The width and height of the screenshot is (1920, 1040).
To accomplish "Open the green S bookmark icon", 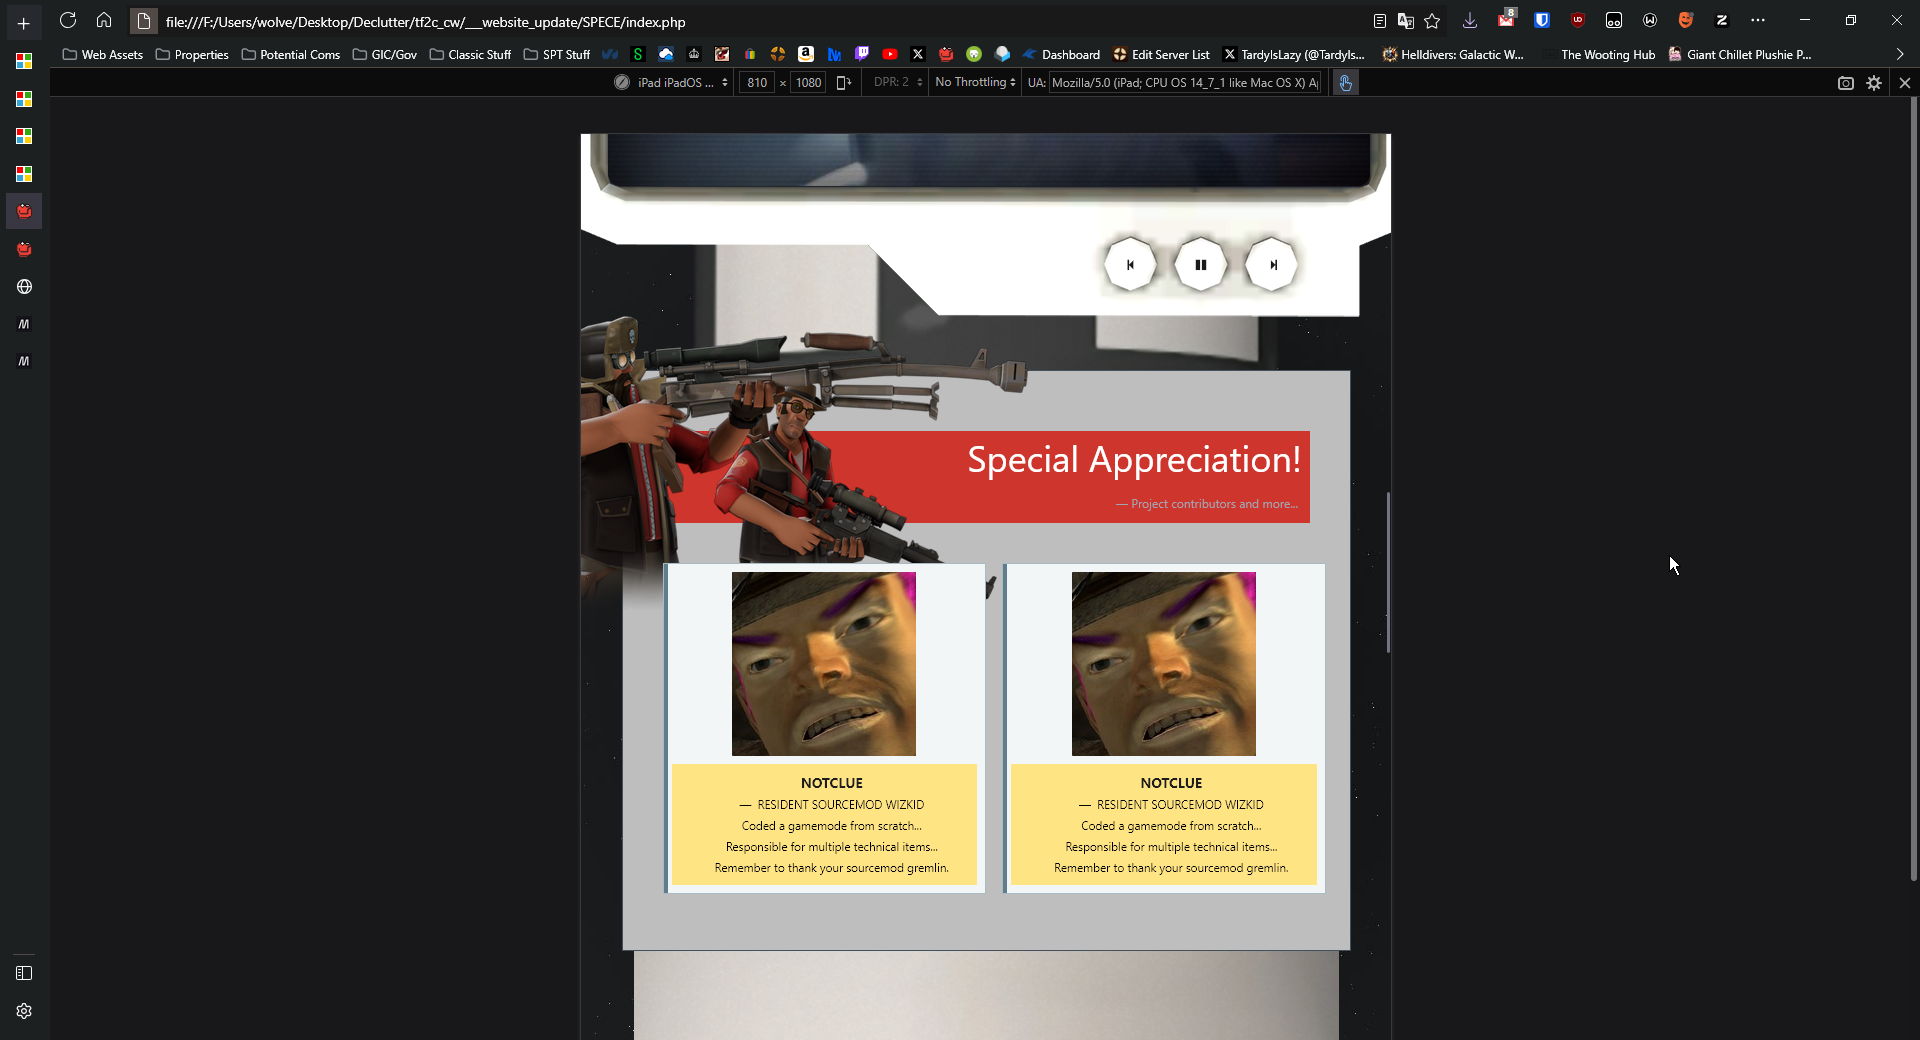I will (638, 54).
